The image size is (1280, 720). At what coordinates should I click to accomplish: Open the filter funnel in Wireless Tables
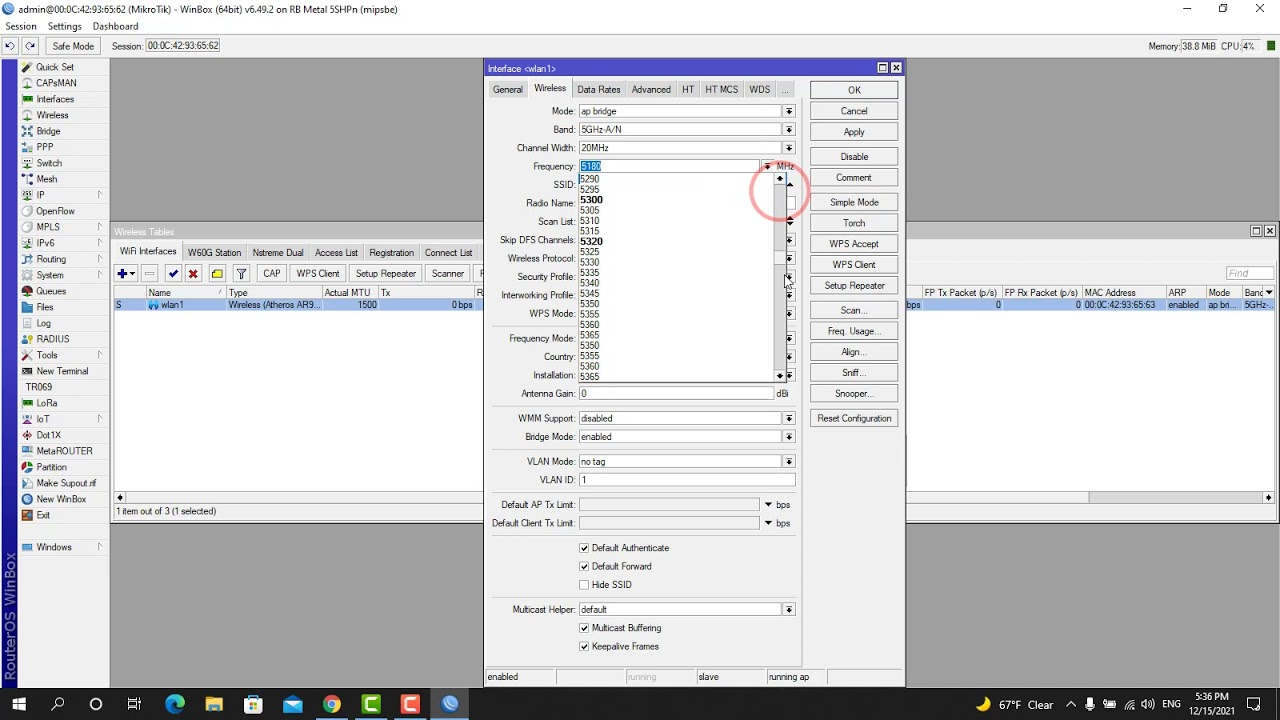click(241, 274)
